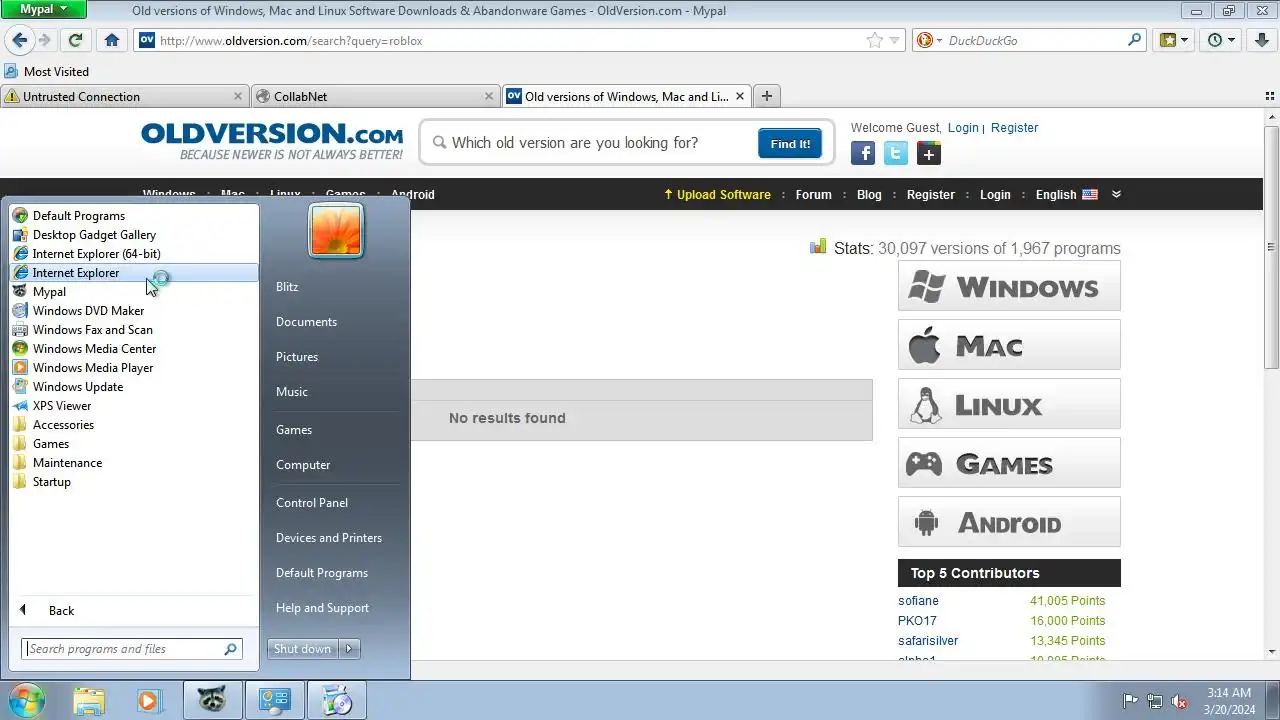This screenshot has width=1280, height=720.
Task: Click the Shut down button
Action: pyautogui.click(x=303, y=649)
